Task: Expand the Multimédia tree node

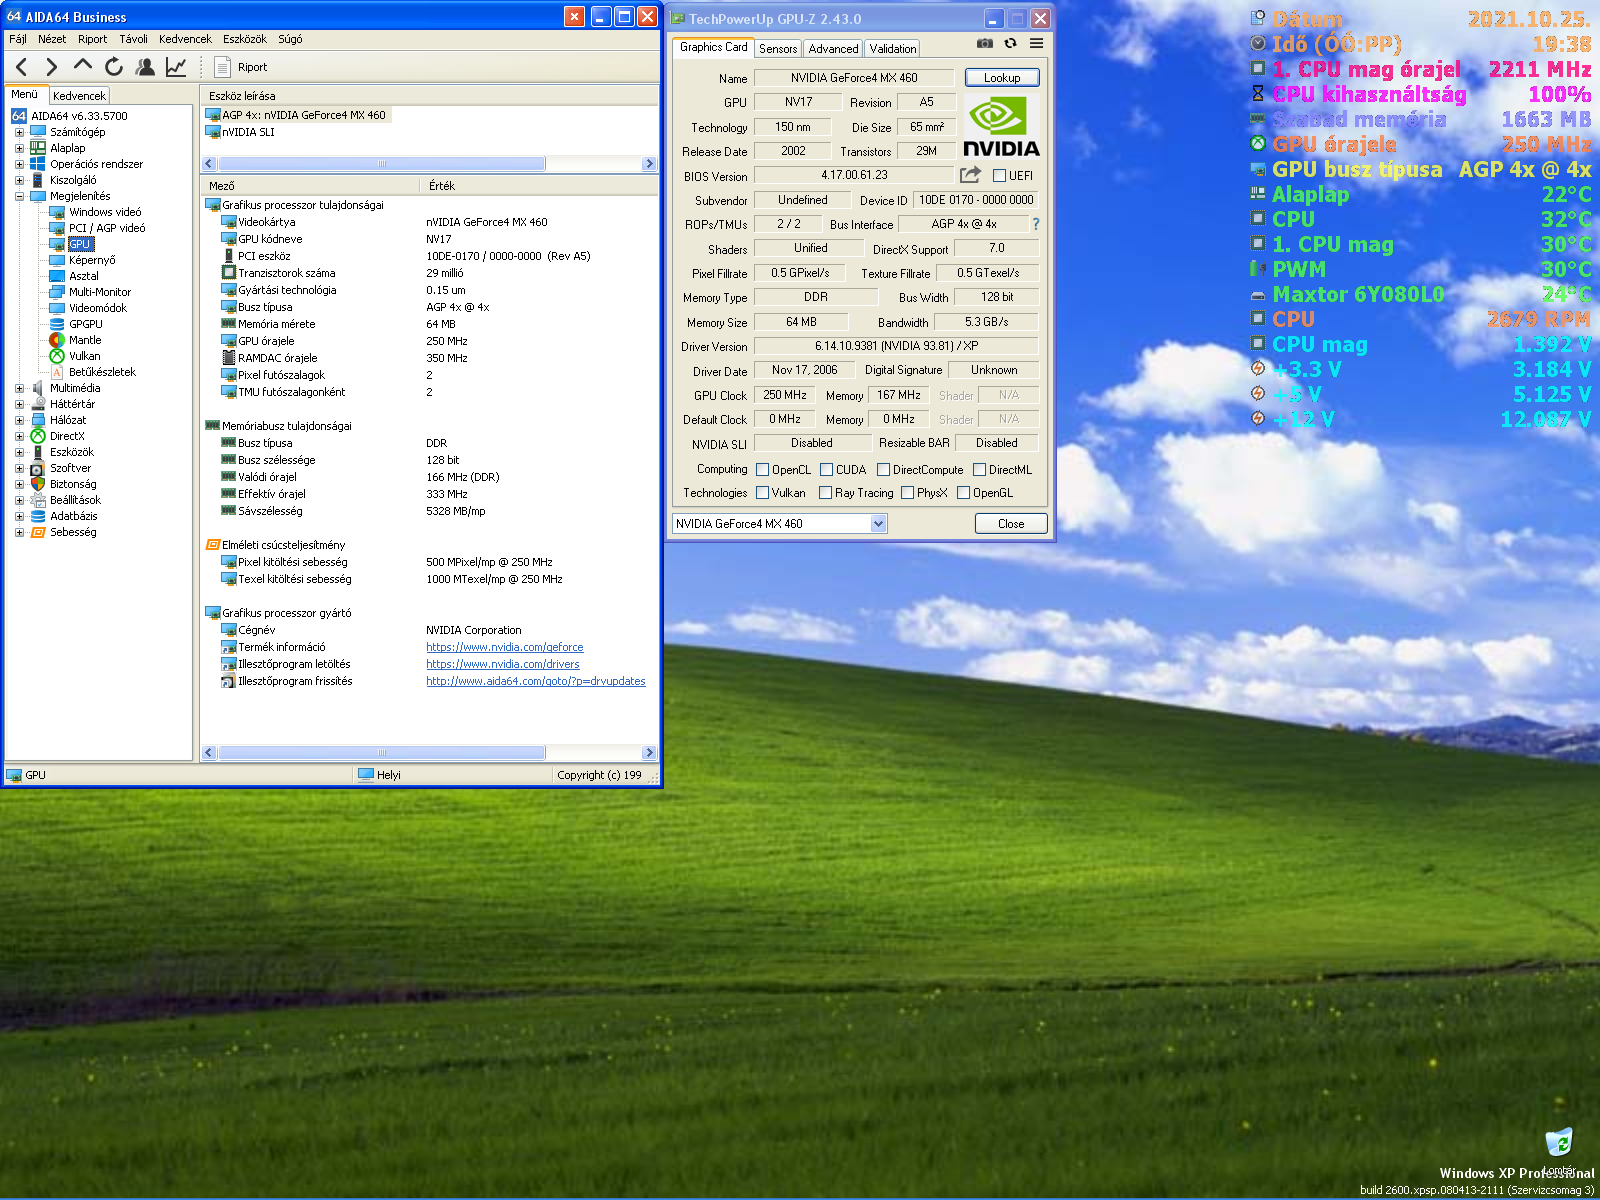Action: click(19, 388)
